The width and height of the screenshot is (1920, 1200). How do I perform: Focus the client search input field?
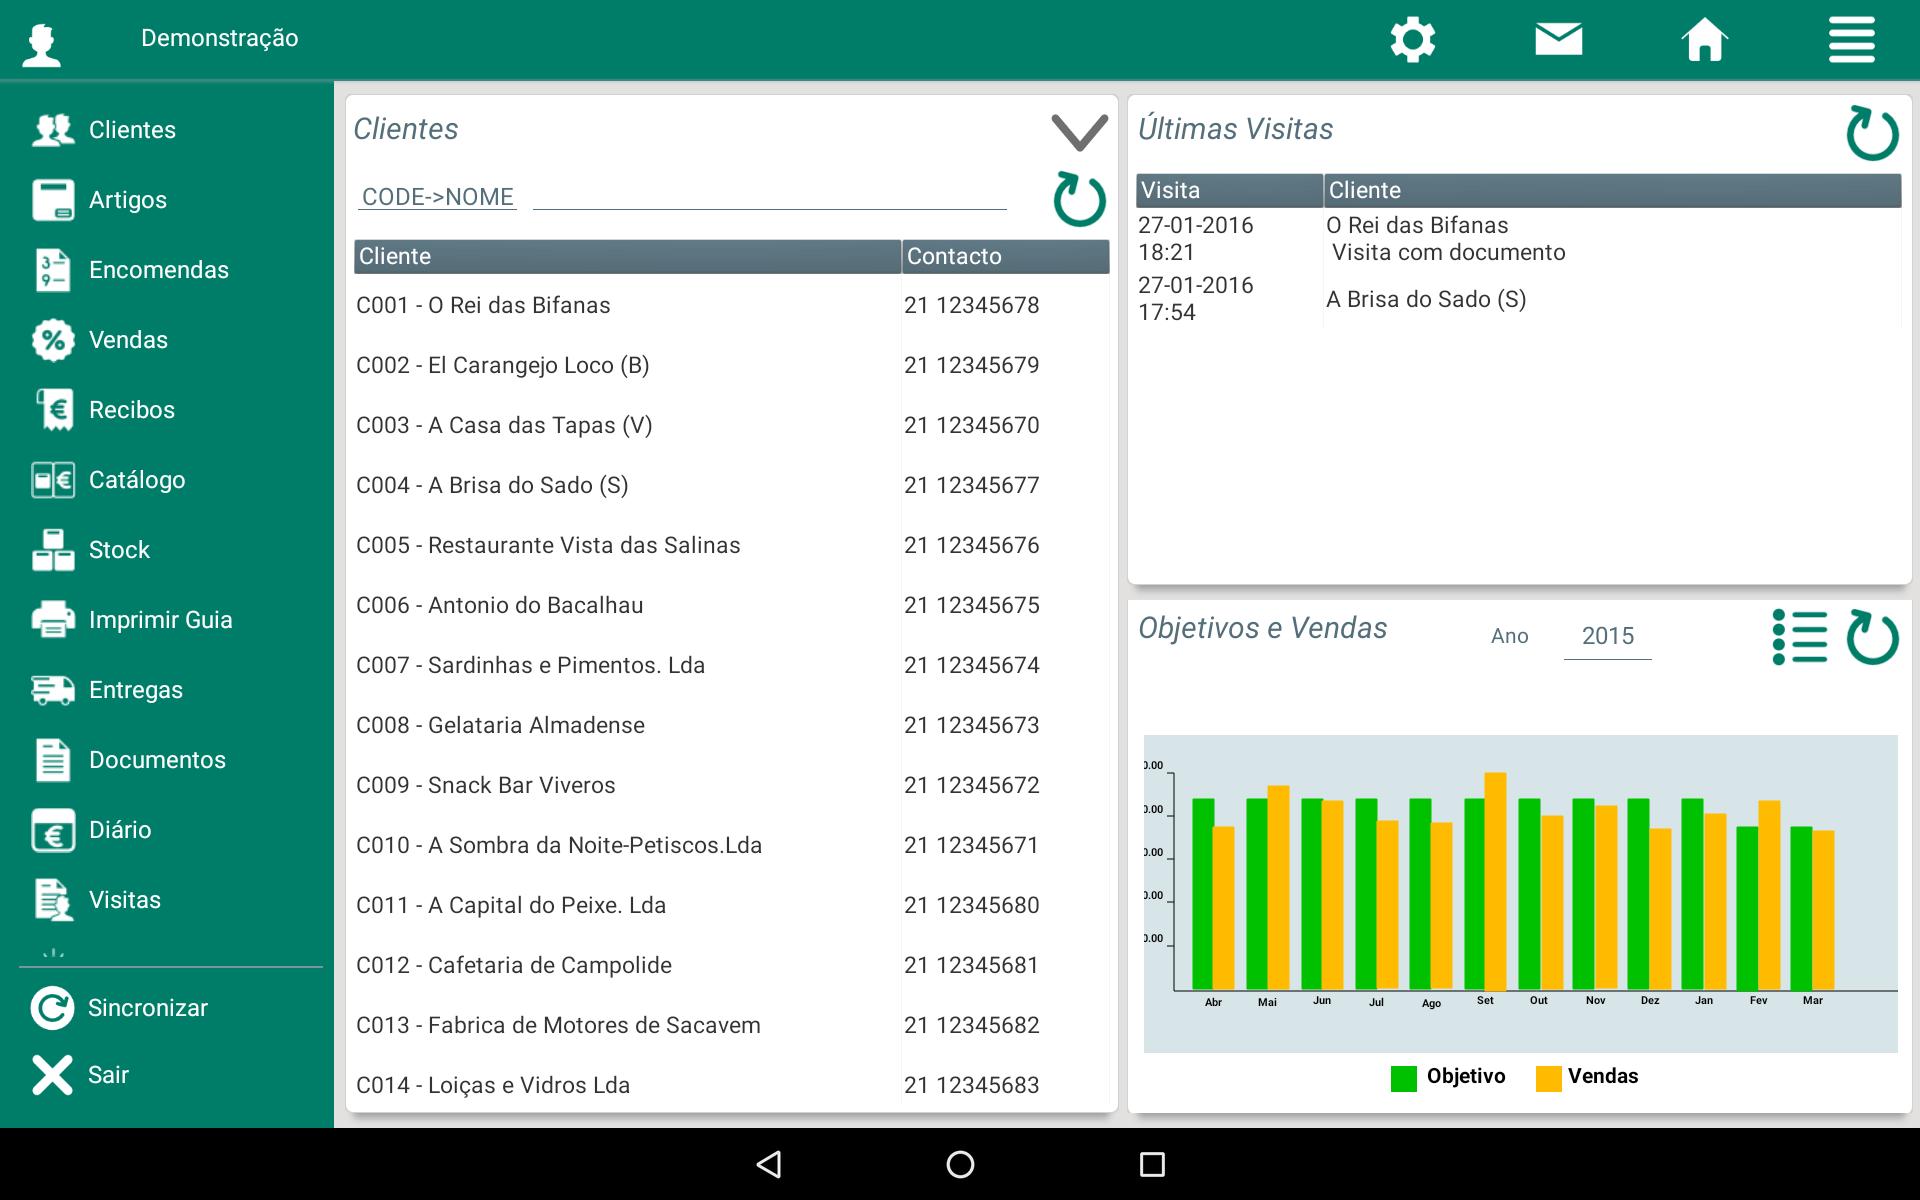pos(769,196)
